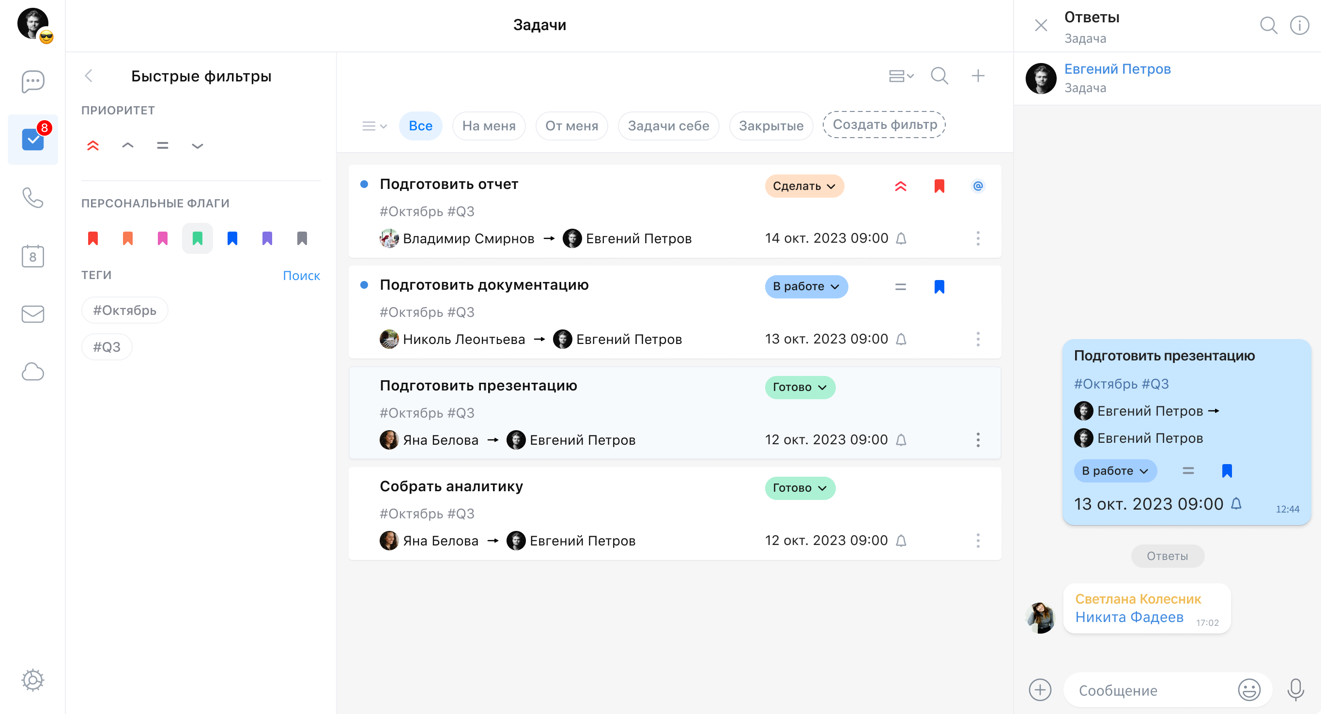
Task: Open the calls phone icon in the sidebar
Action: 33,198
